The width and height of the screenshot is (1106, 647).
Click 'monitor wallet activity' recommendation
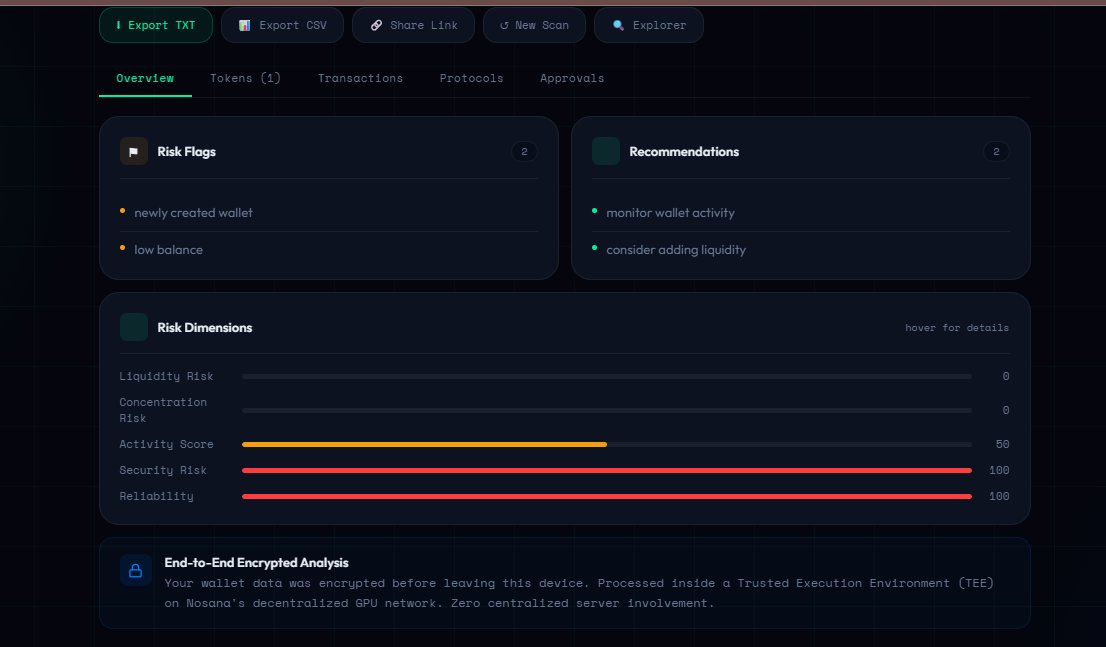pos(671,213)
